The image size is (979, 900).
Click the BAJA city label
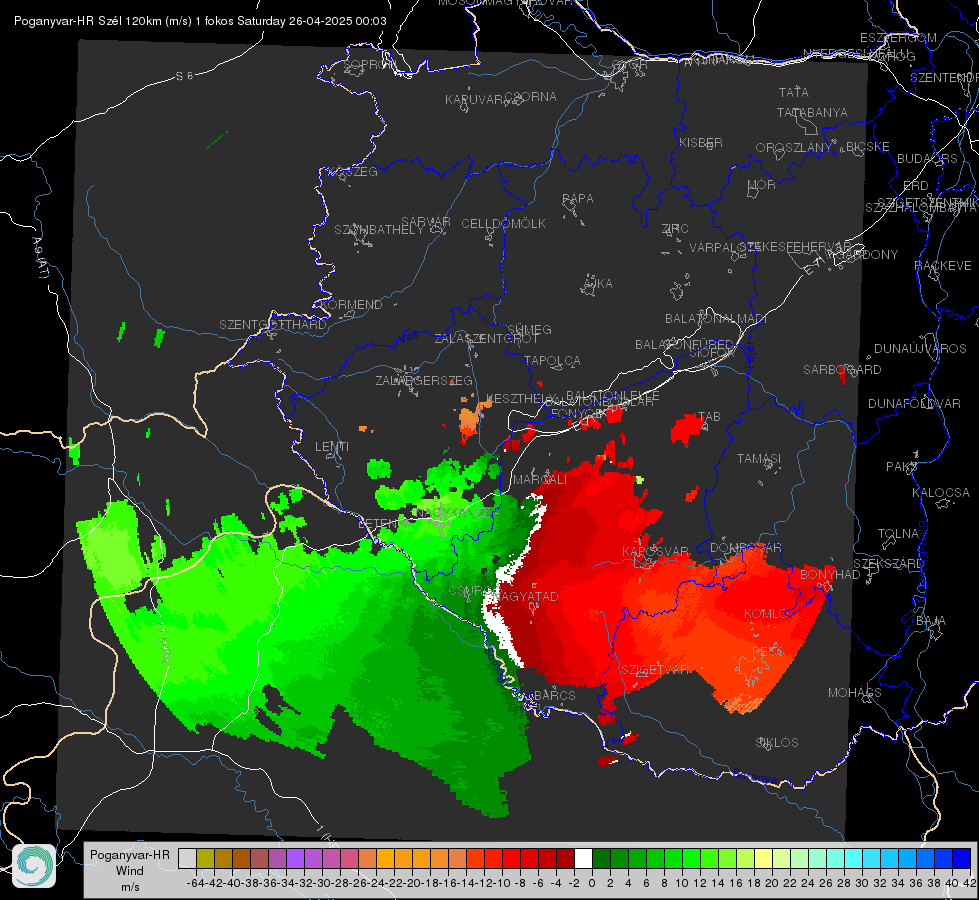pos(931,620)
